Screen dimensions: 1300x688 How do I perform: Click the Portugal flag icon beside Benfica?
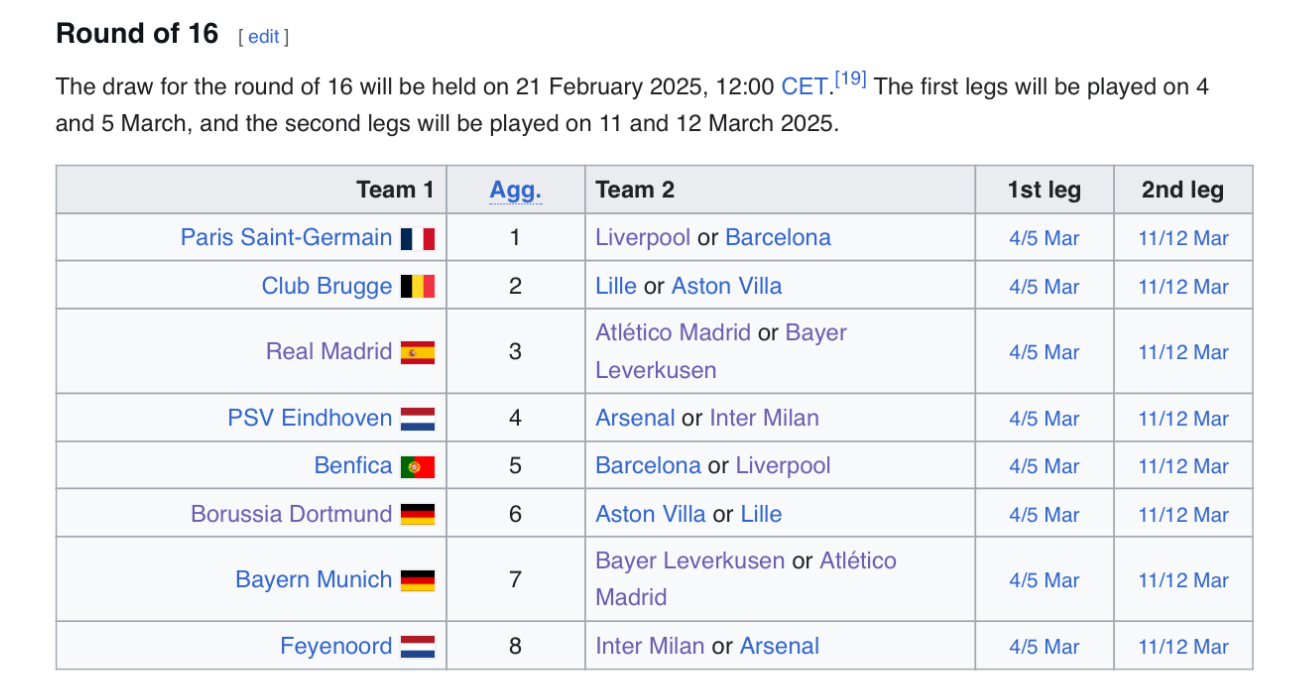point(417,467)
